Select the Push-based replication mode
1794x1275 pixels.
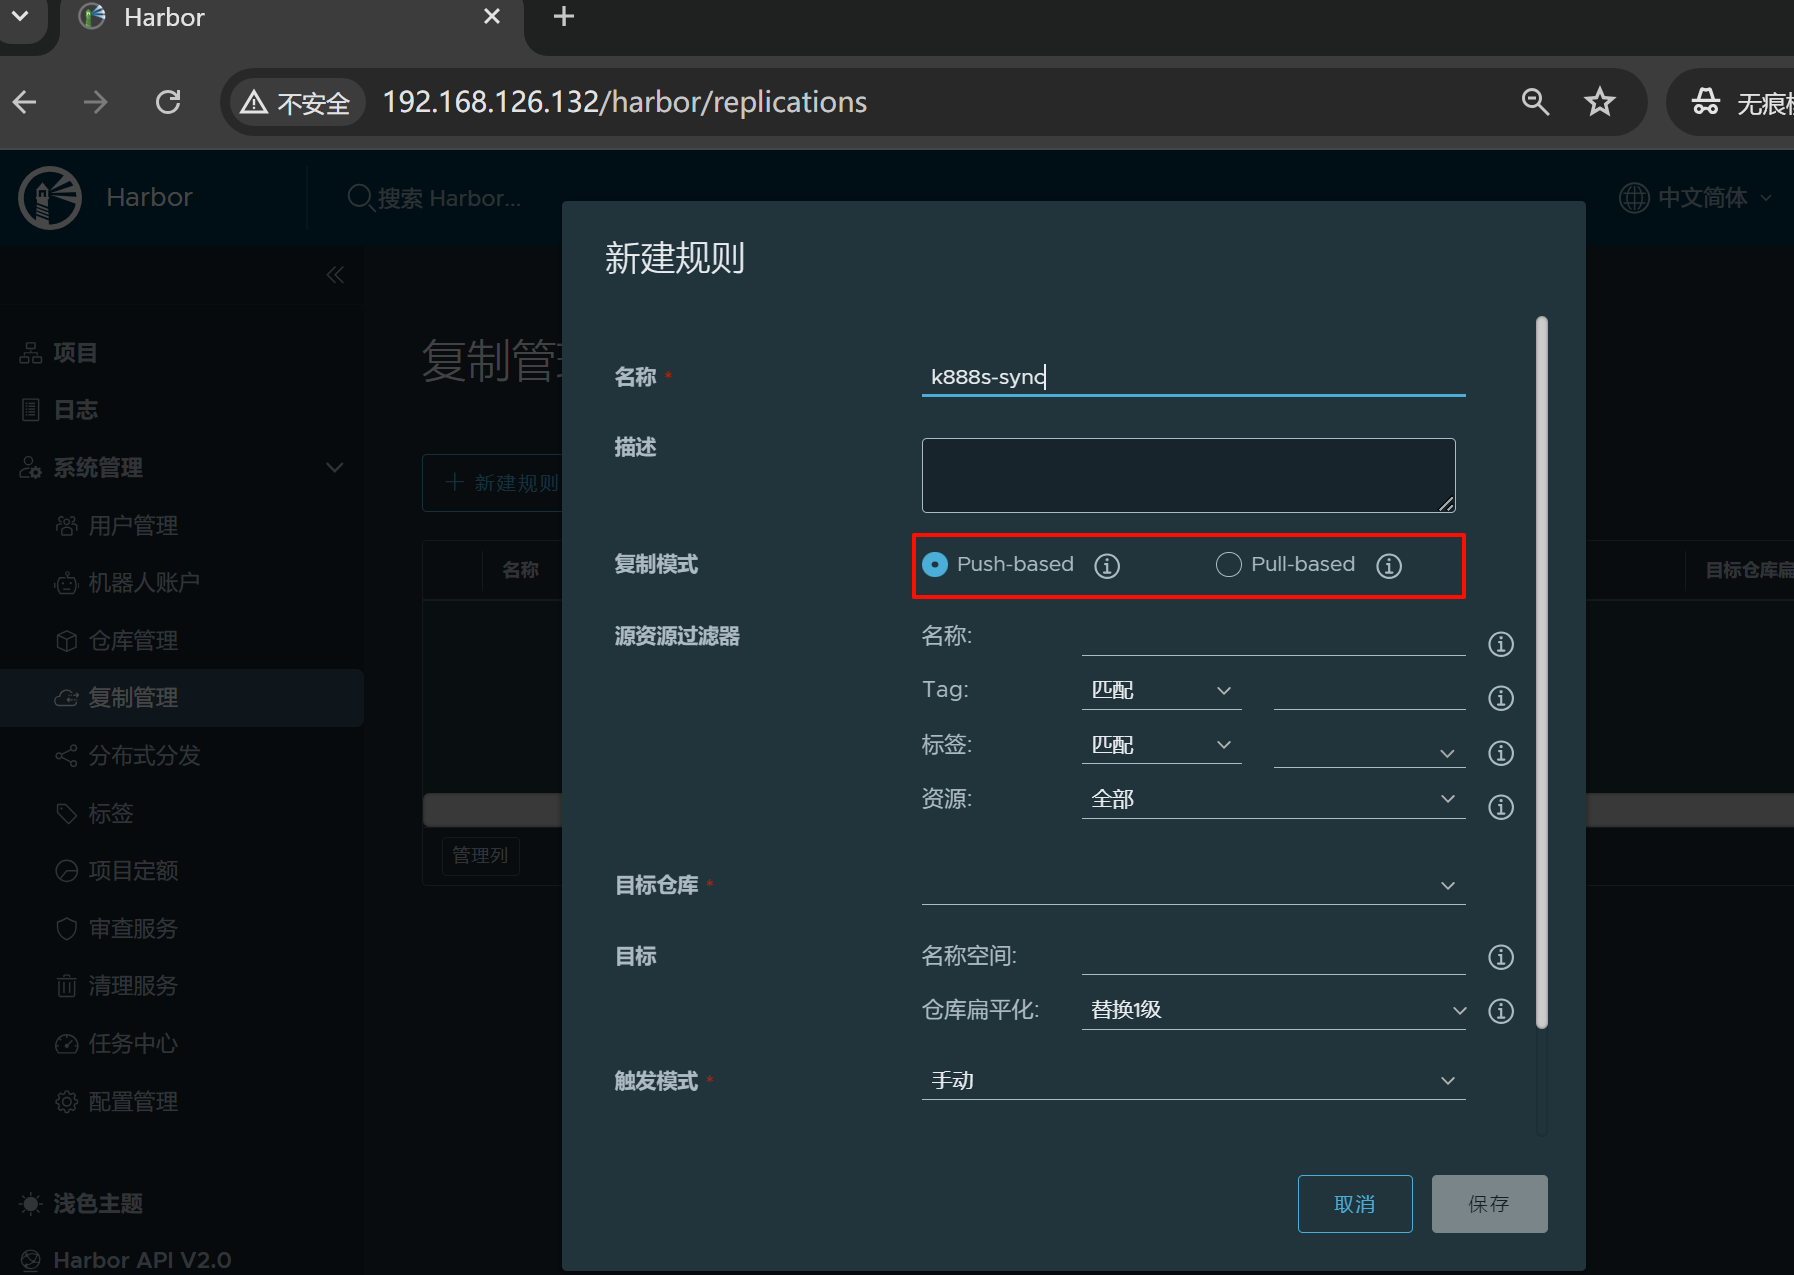(935, 565)
